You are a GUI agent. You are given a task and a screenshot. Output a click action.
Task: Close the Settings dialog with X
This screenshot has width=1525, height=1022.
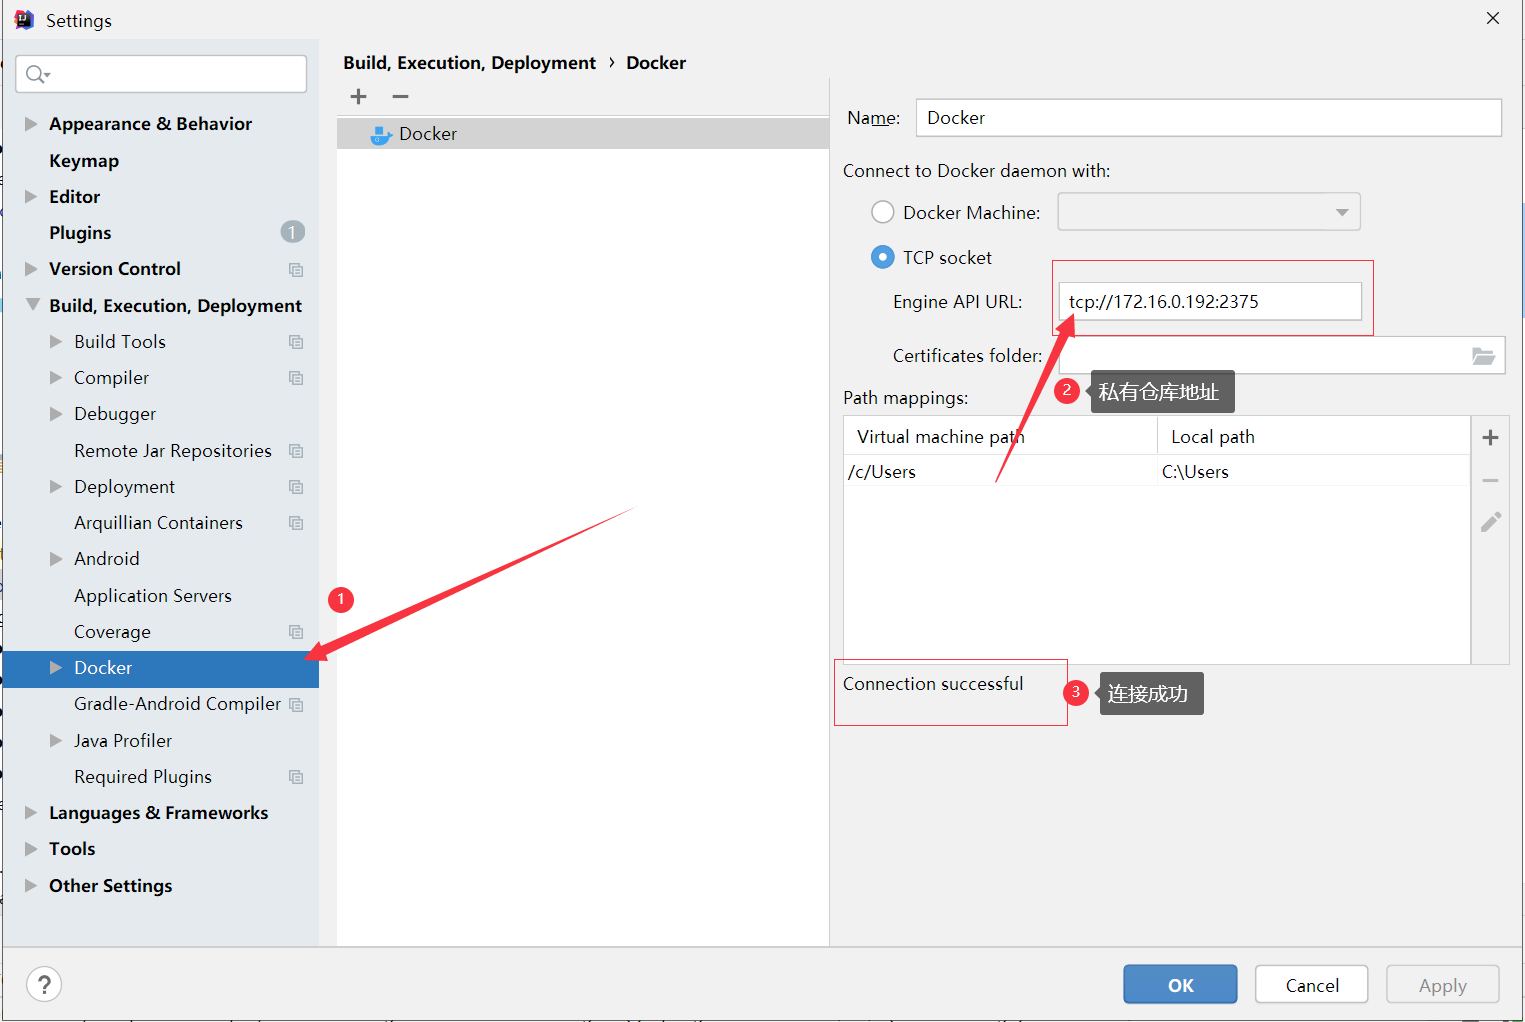click(x=1493, y=18)
